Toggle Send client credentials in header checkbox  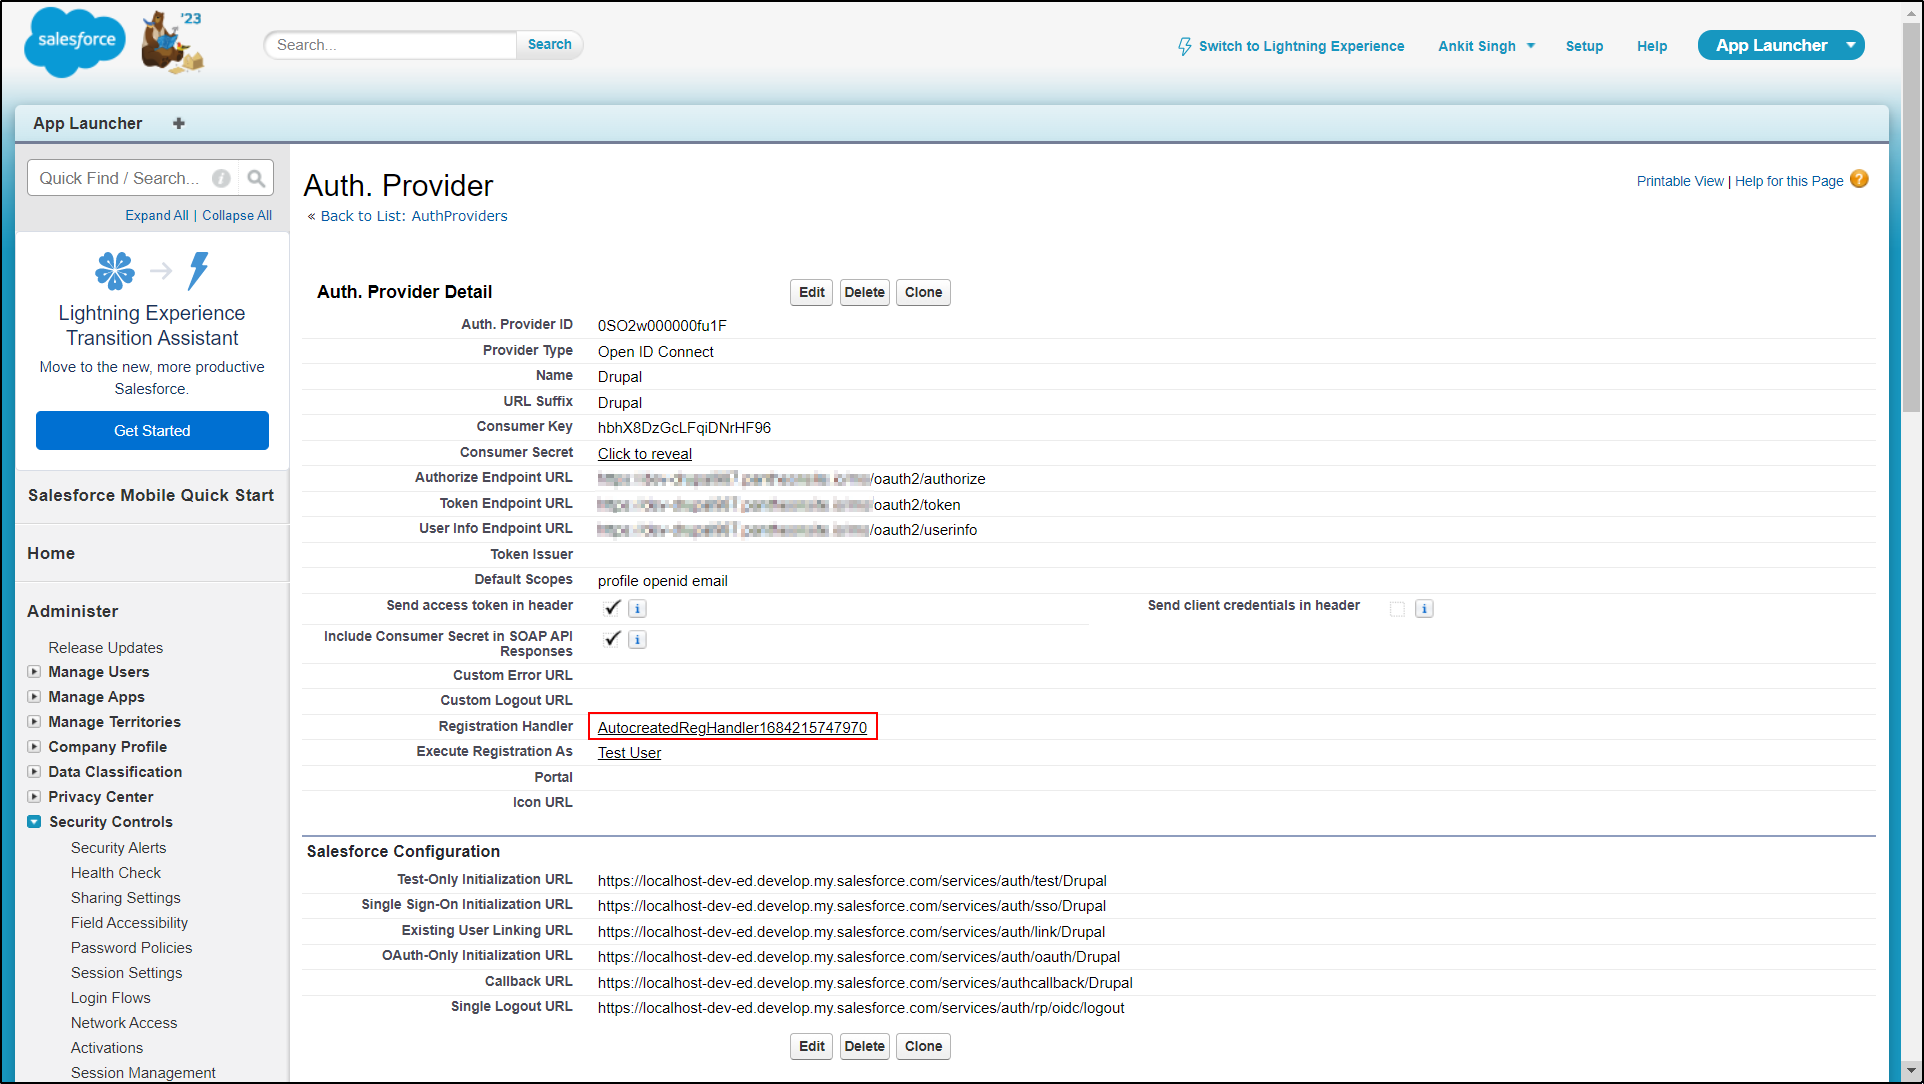pos(1397,608)
